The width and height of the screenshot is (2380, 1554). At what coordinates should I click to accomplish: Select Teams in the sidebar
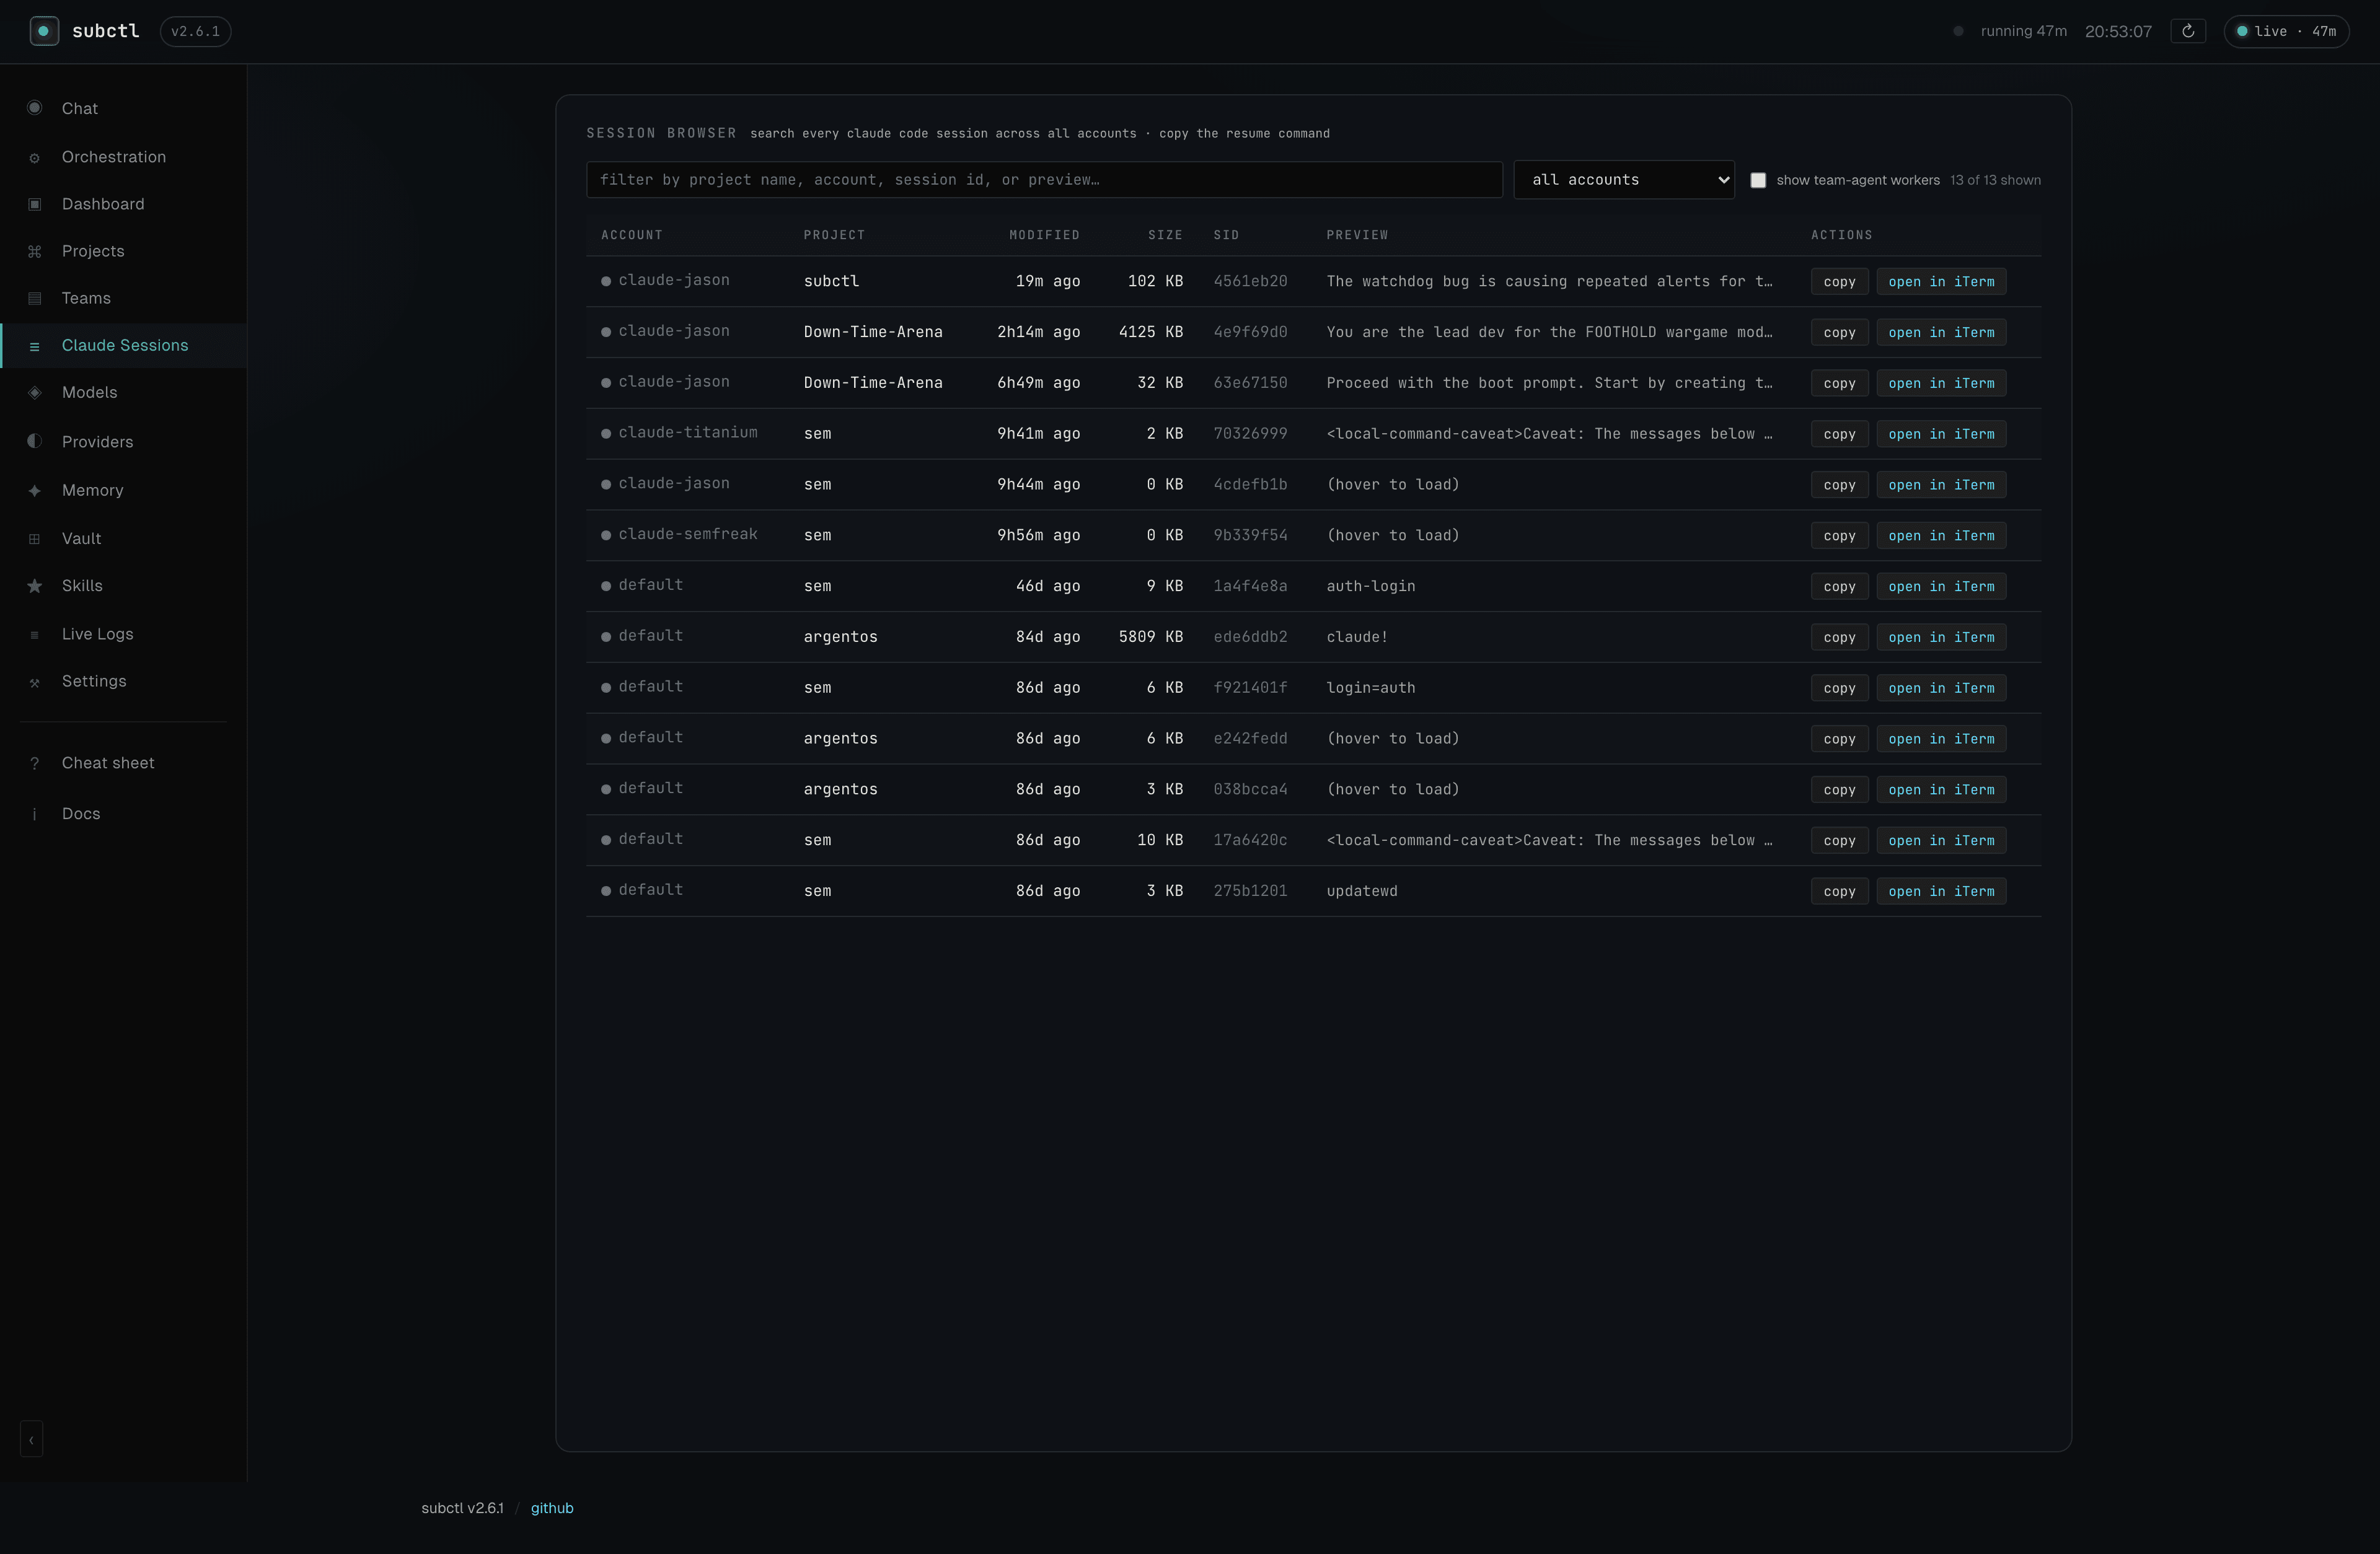point(86,298)
